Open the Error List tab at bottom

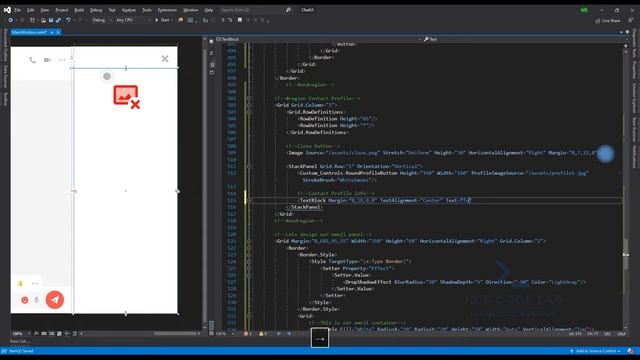click(x=19, y=341)
